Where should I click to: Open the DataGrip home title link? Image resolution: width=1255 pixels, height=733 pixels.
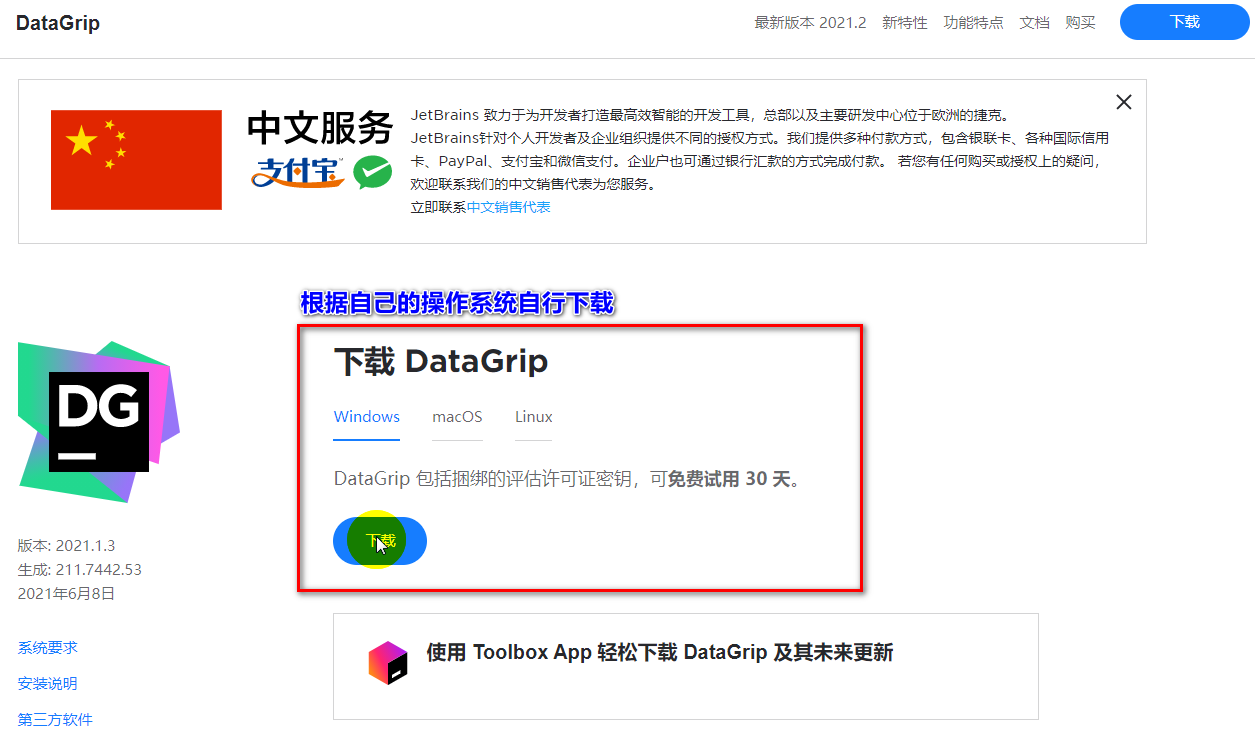(58, 22)
